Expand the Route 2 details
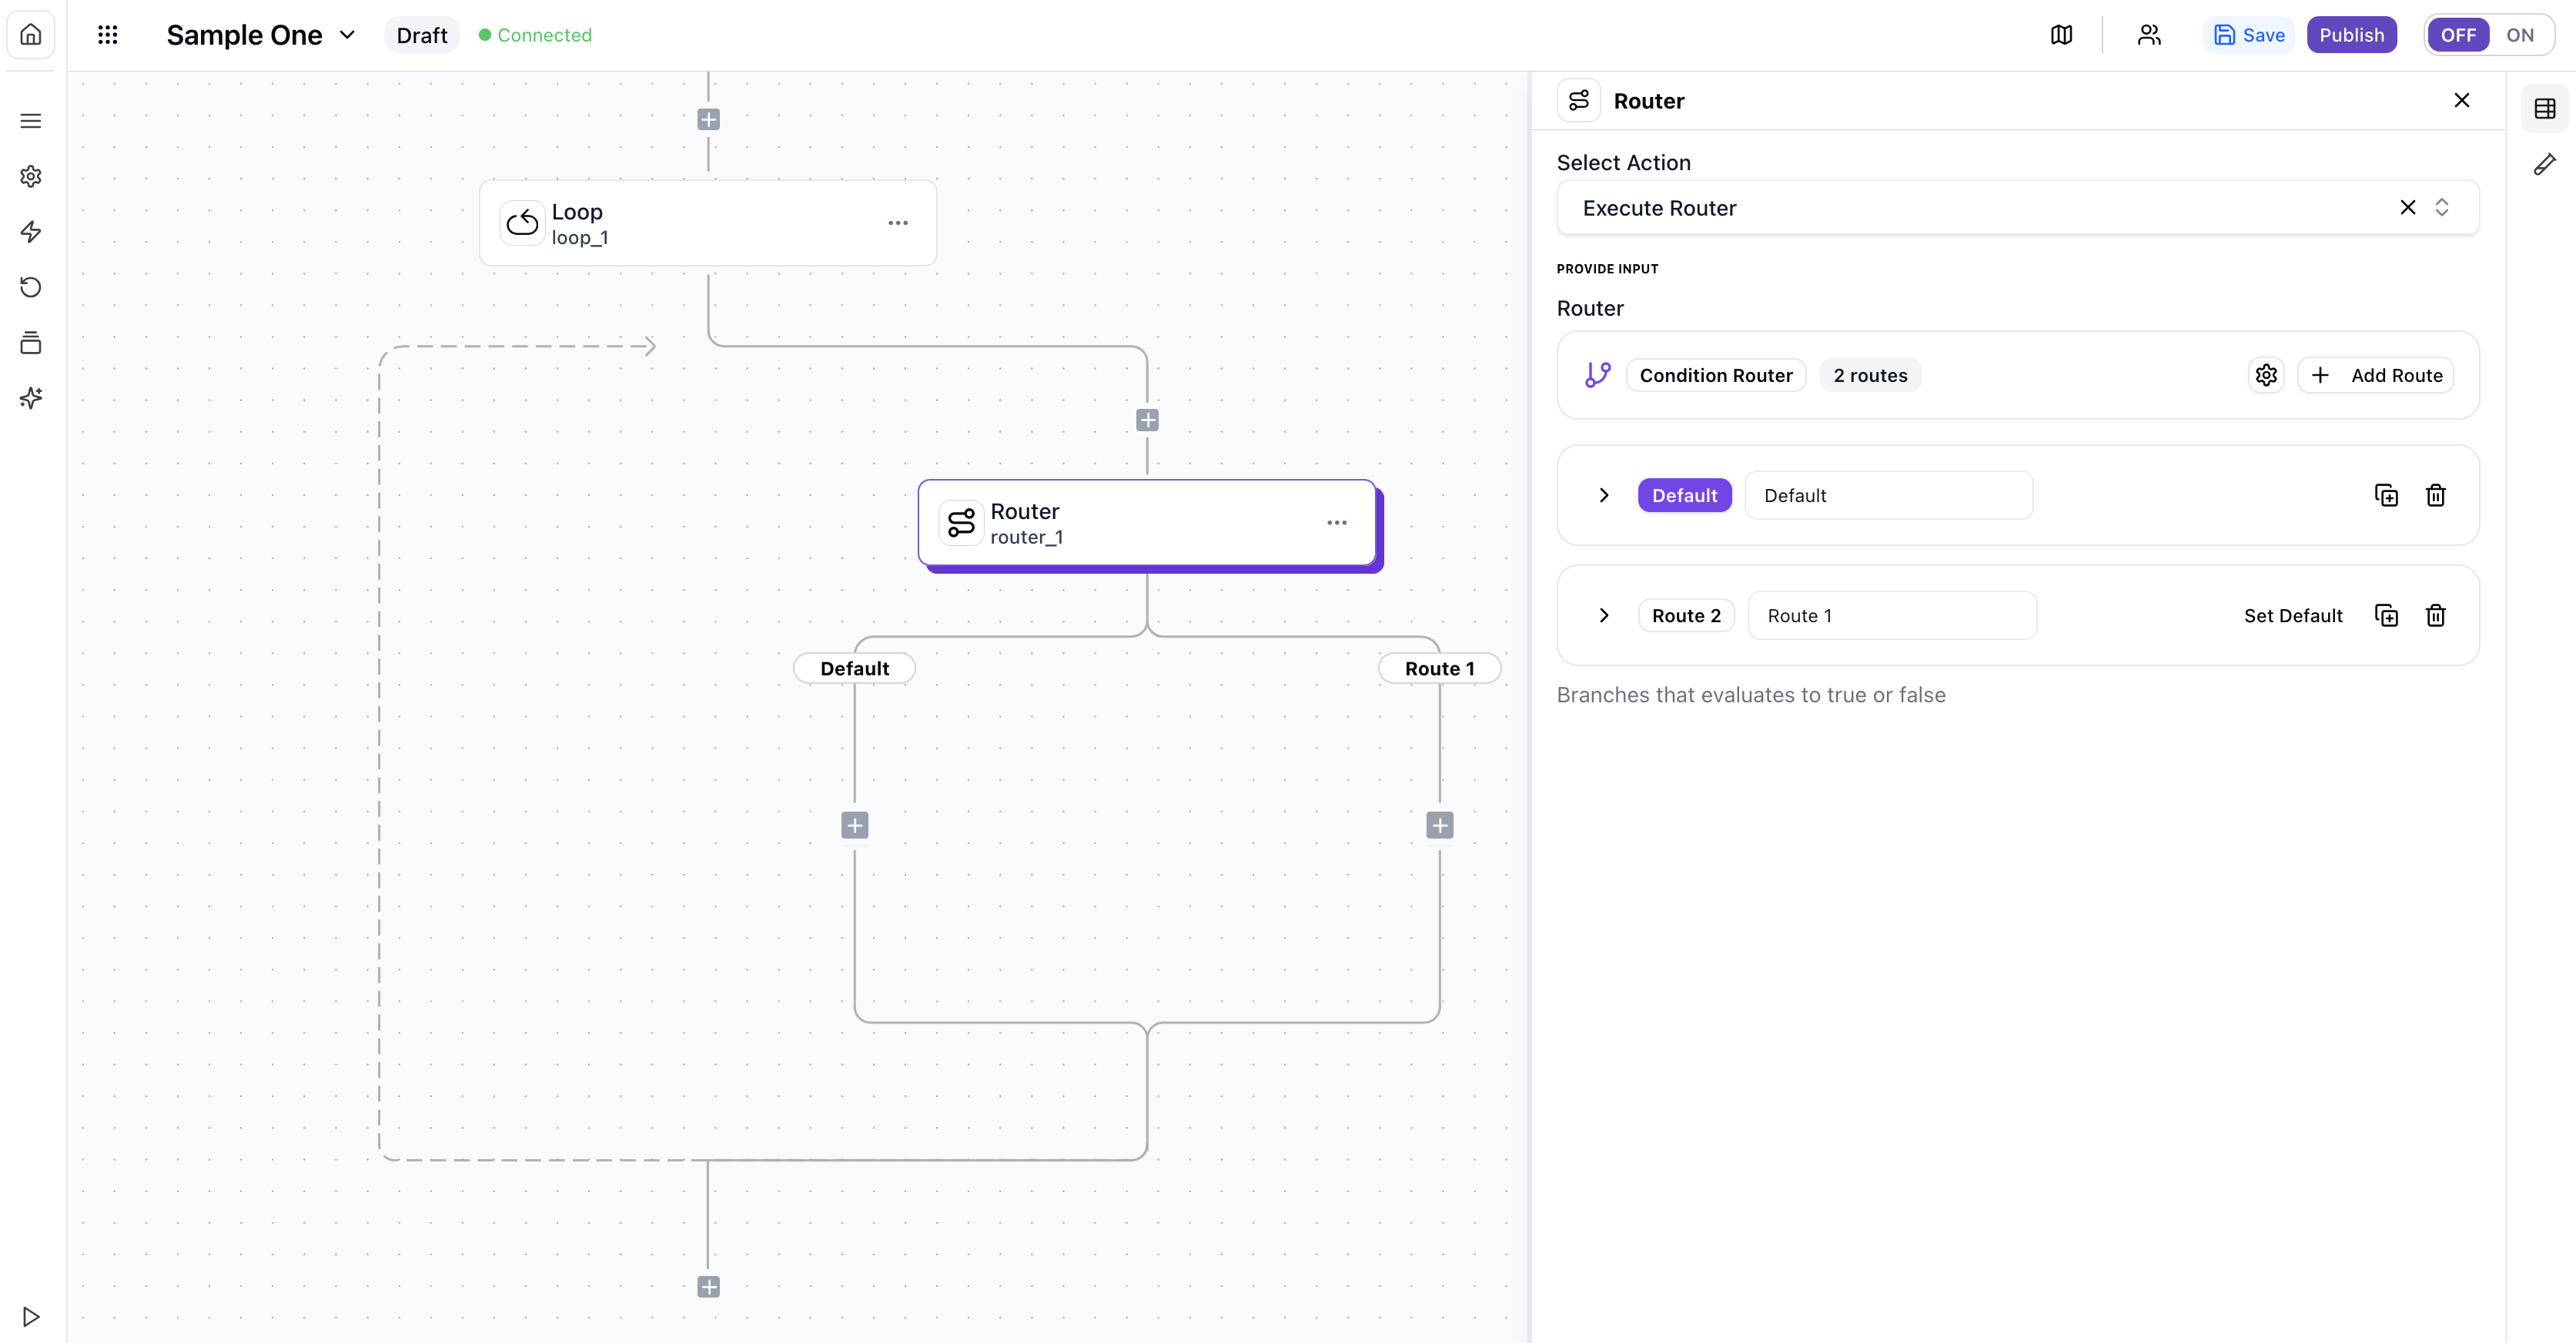Screen dimensions: 2576x1343 pyautogui.click(x=1604, y=615)
